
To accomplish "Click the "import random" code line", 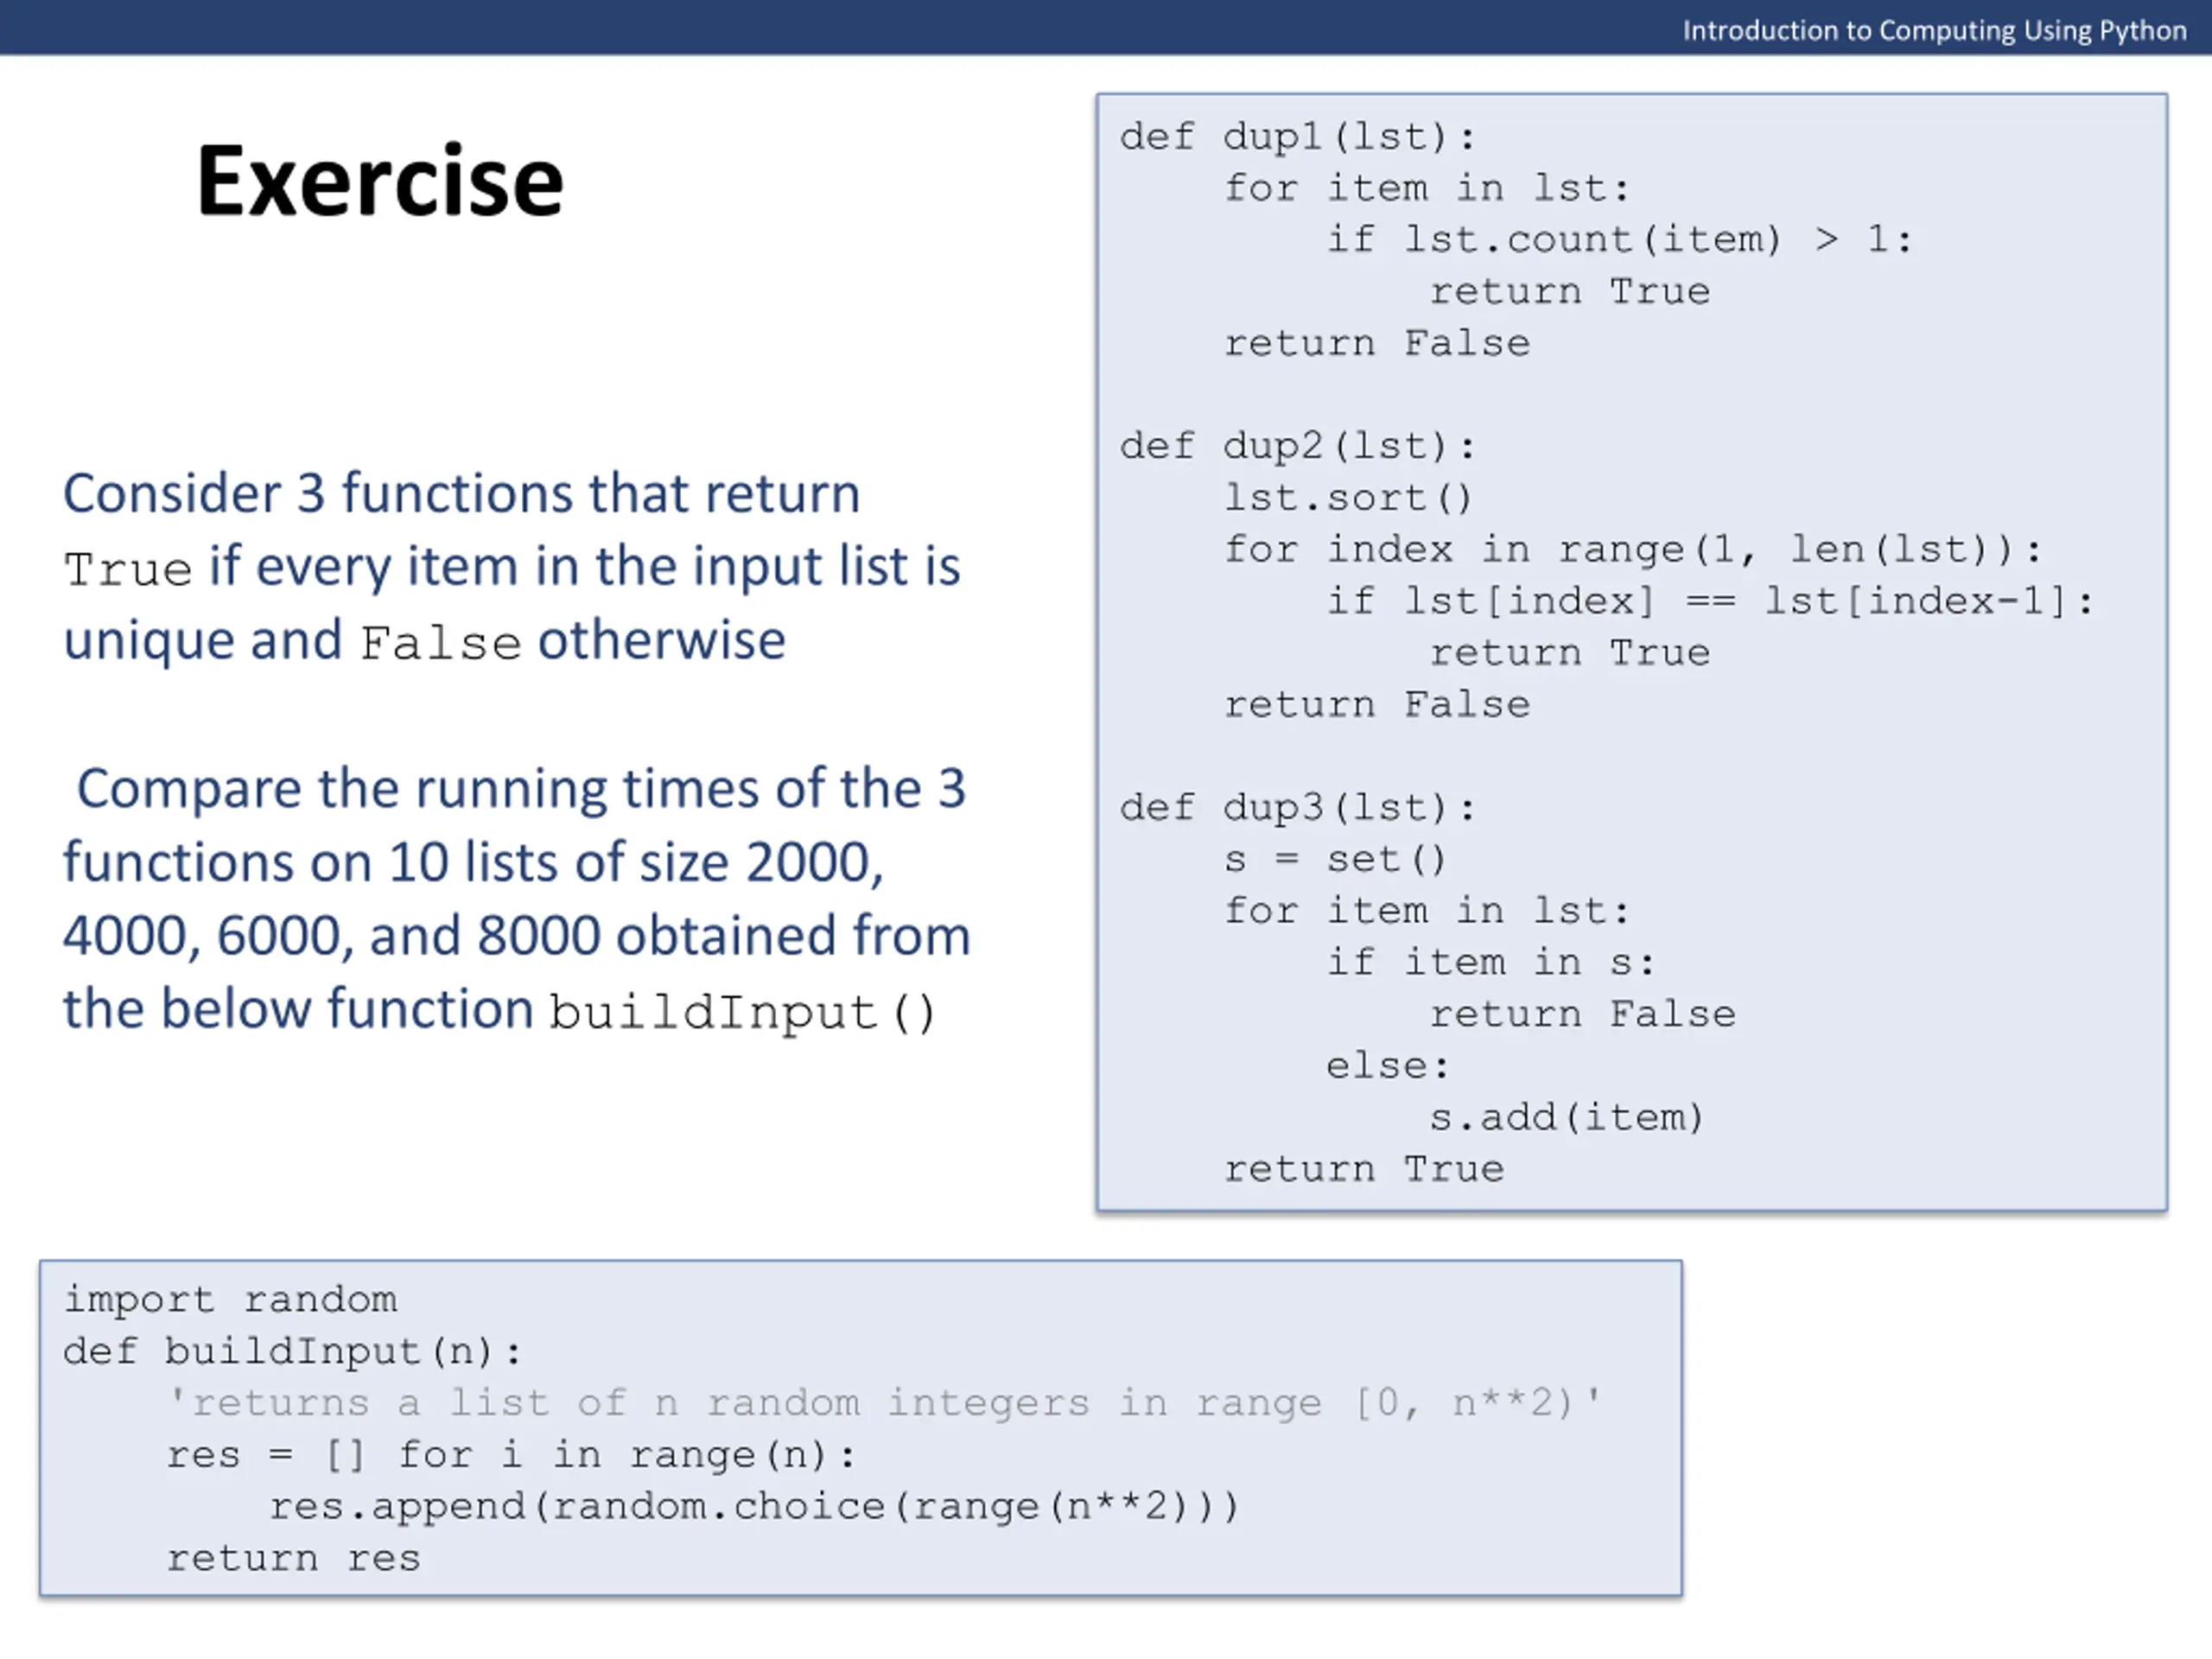I will pos(230,1300).
